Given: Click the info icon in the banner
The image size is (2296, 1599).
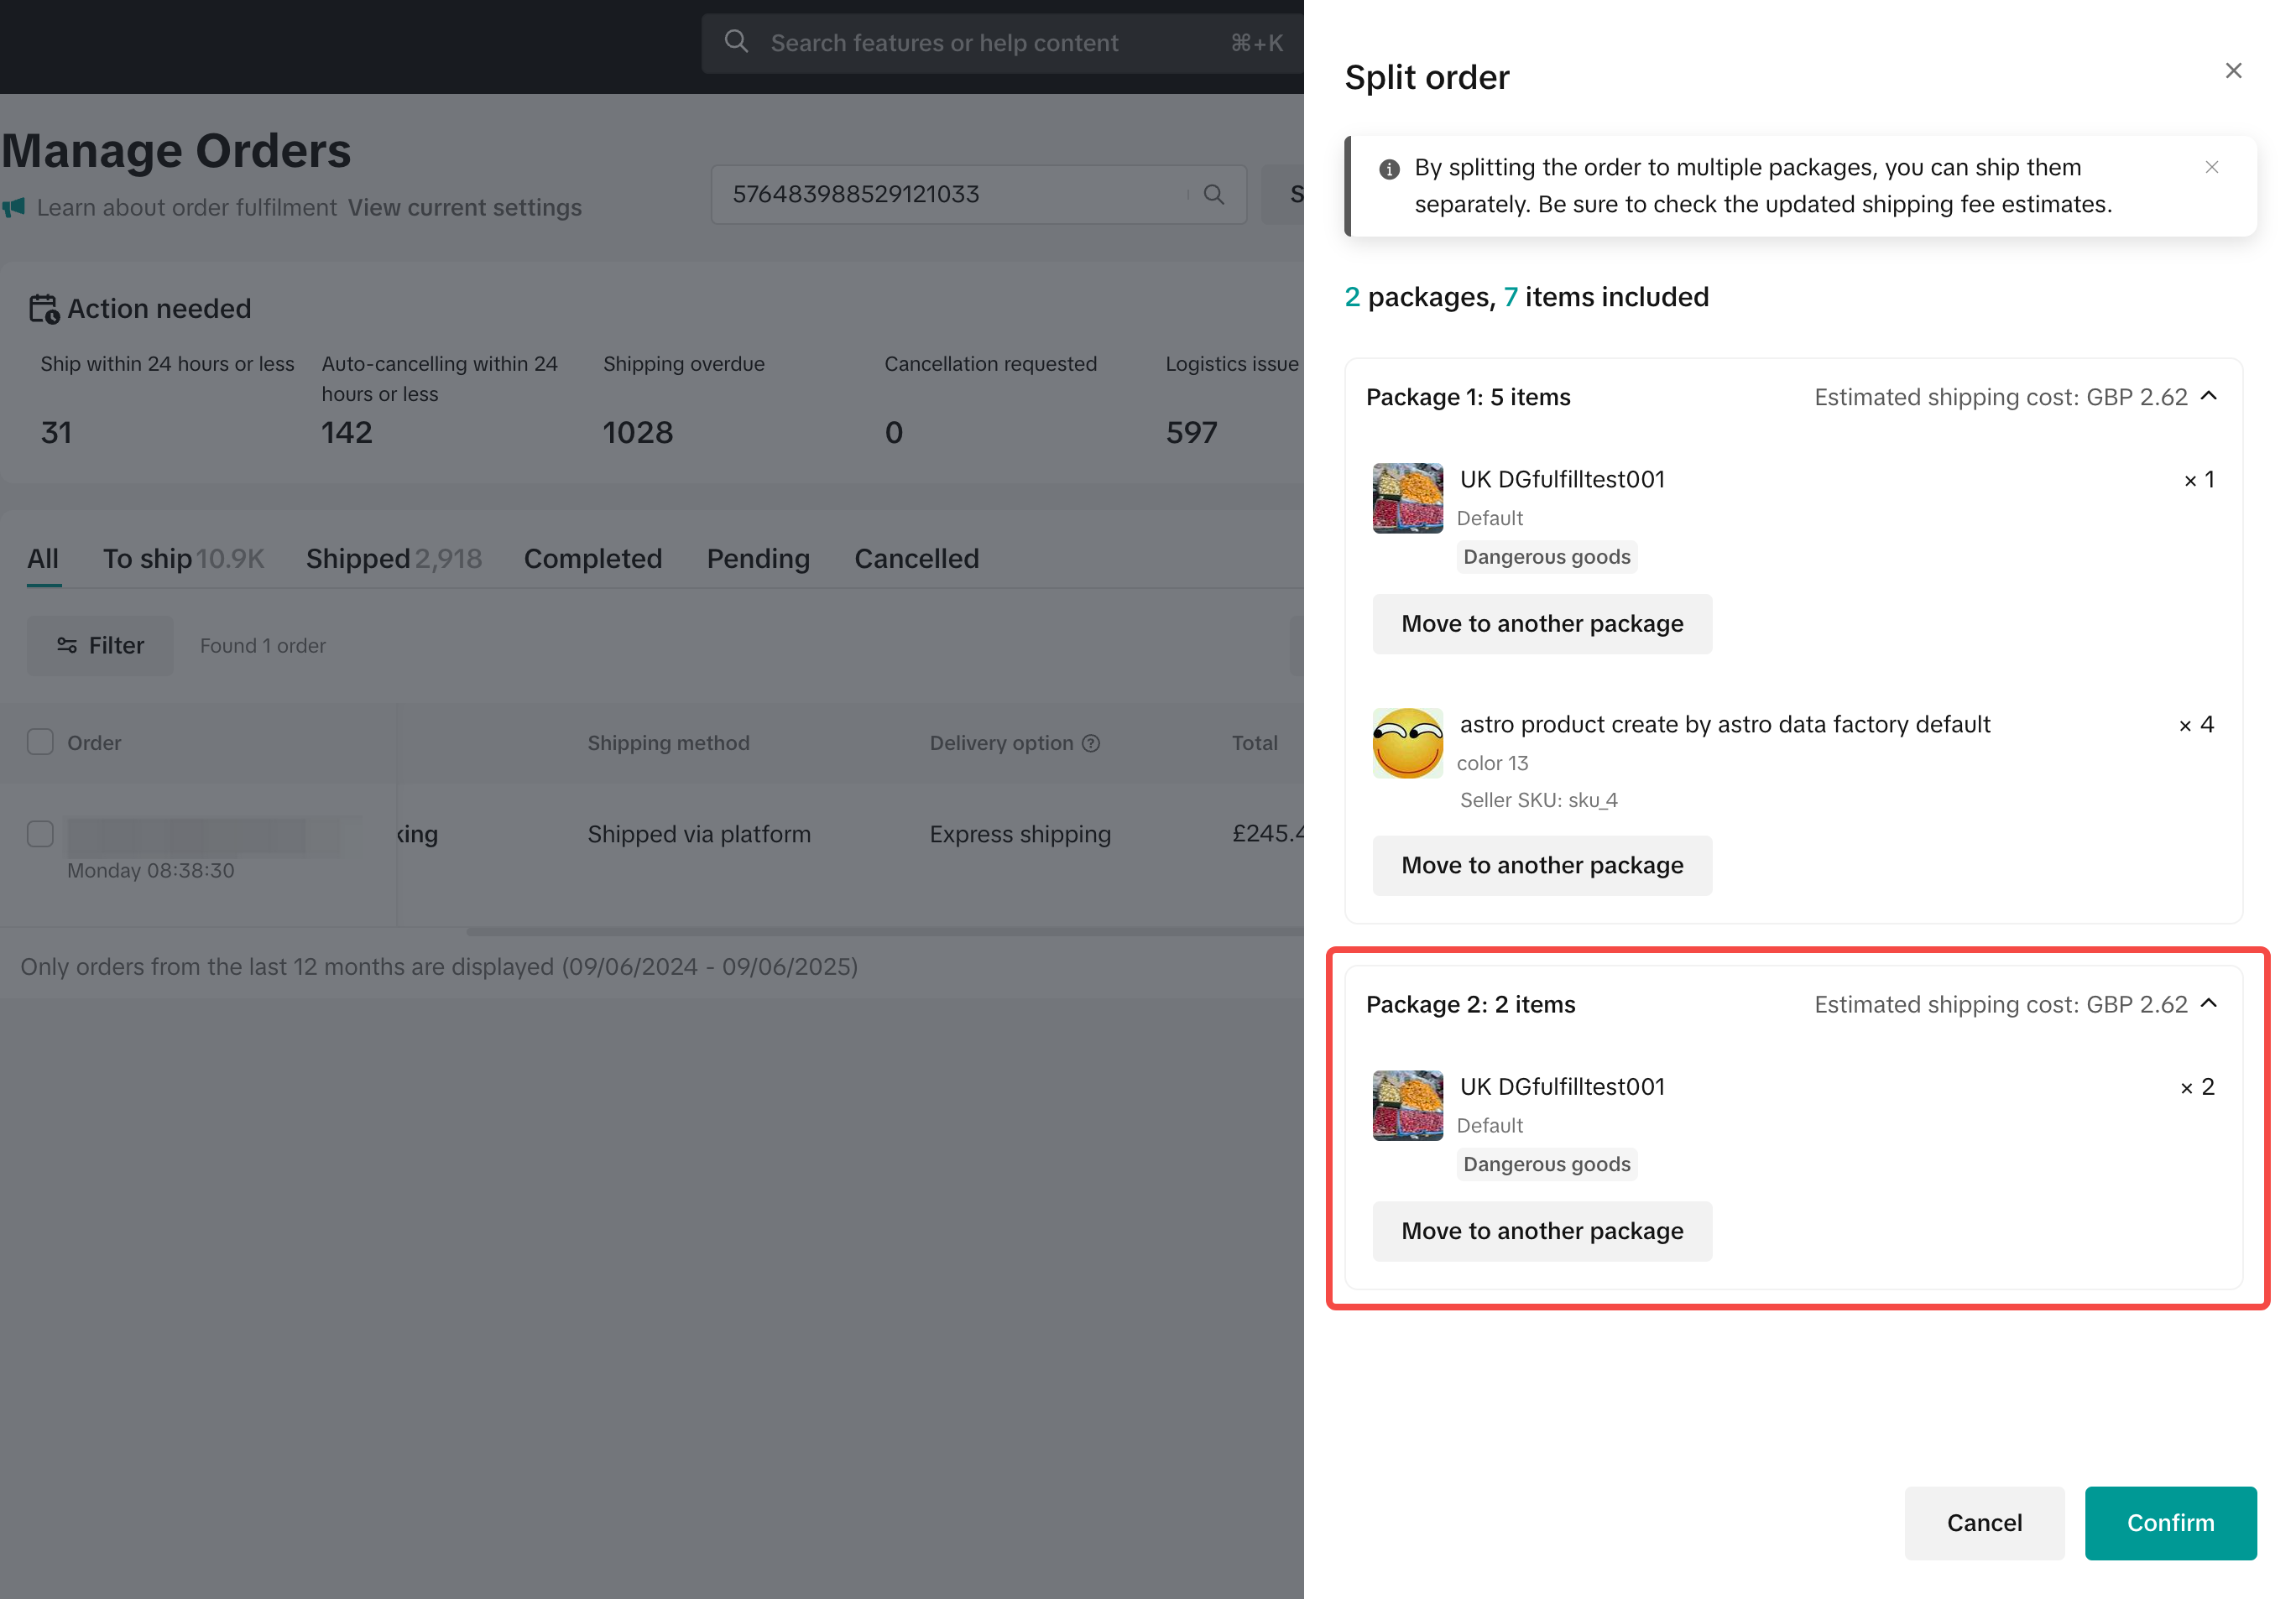Looking at the screenshot, I should tap(1388, 169).
